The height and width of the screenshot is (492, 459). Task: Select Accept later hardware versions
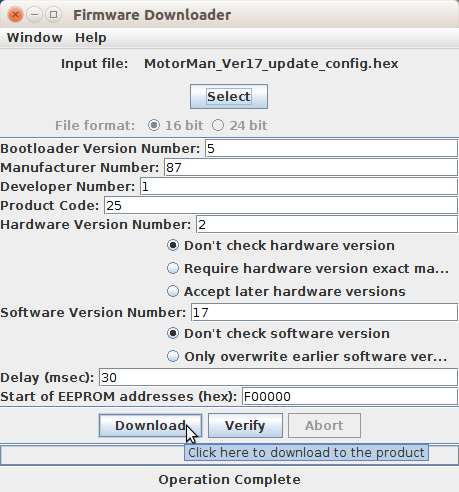coord(286,292)
